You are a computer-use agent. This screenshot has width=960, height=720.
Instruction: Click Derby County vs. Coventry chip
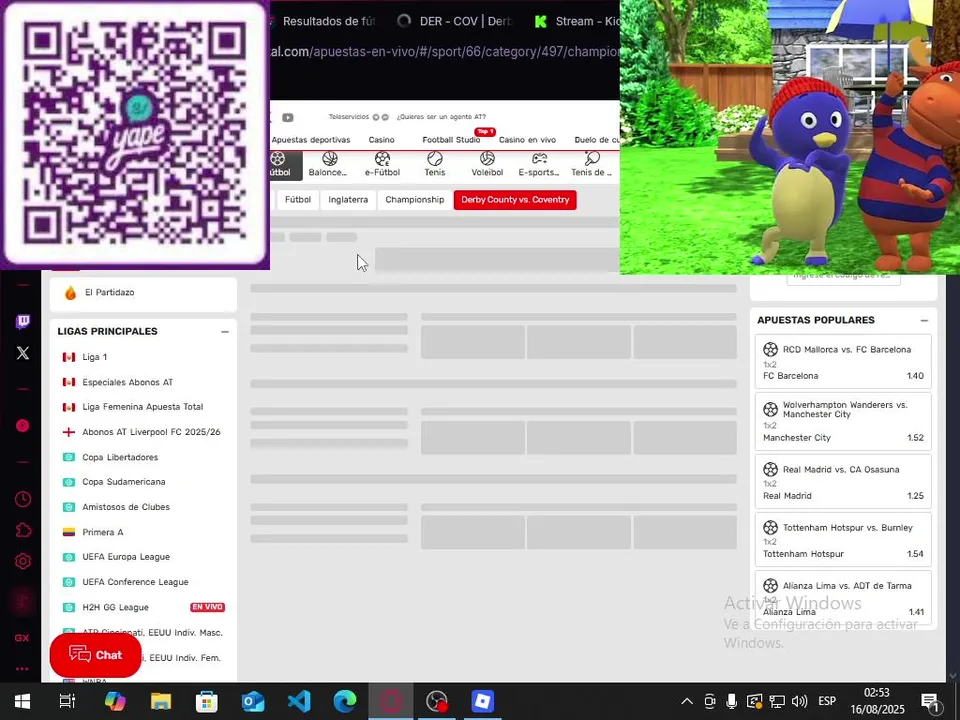(515, 200)
